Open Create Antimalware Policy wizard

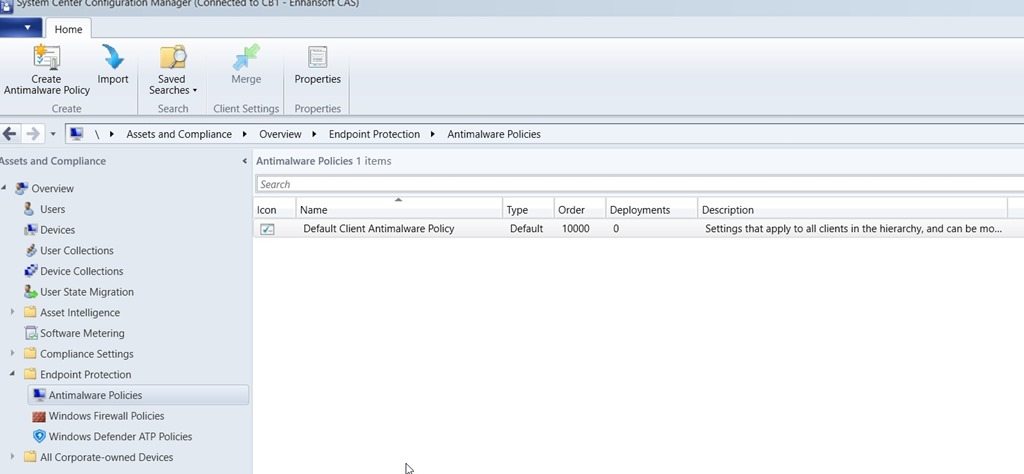coord(46,71)
